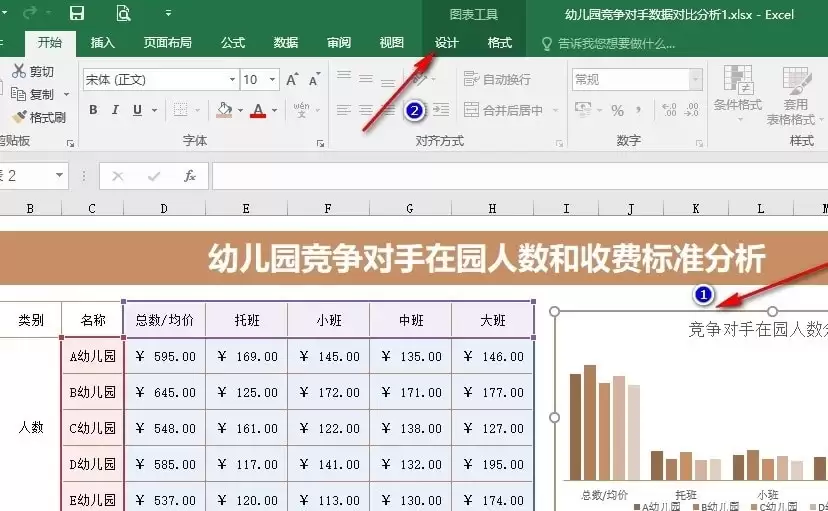Viewport: 828px width, 511px height.
Task: Expand the font name dropdown
Action: point(232,80)
